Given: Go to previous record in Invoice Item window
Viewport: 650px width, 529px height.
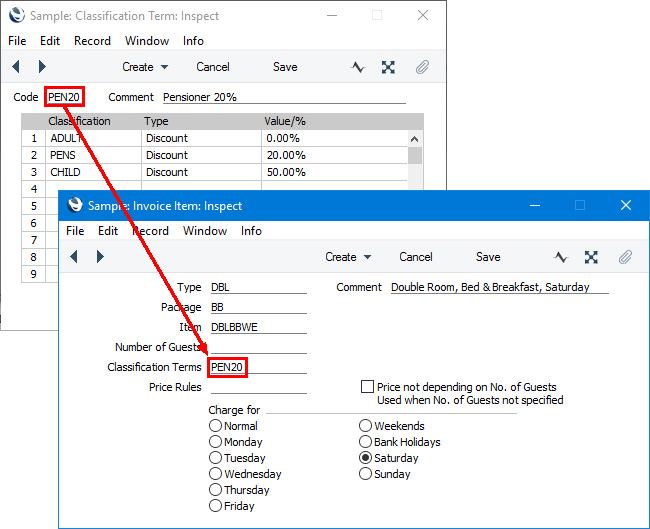Looking at the screenshot, I should (74, 257).
